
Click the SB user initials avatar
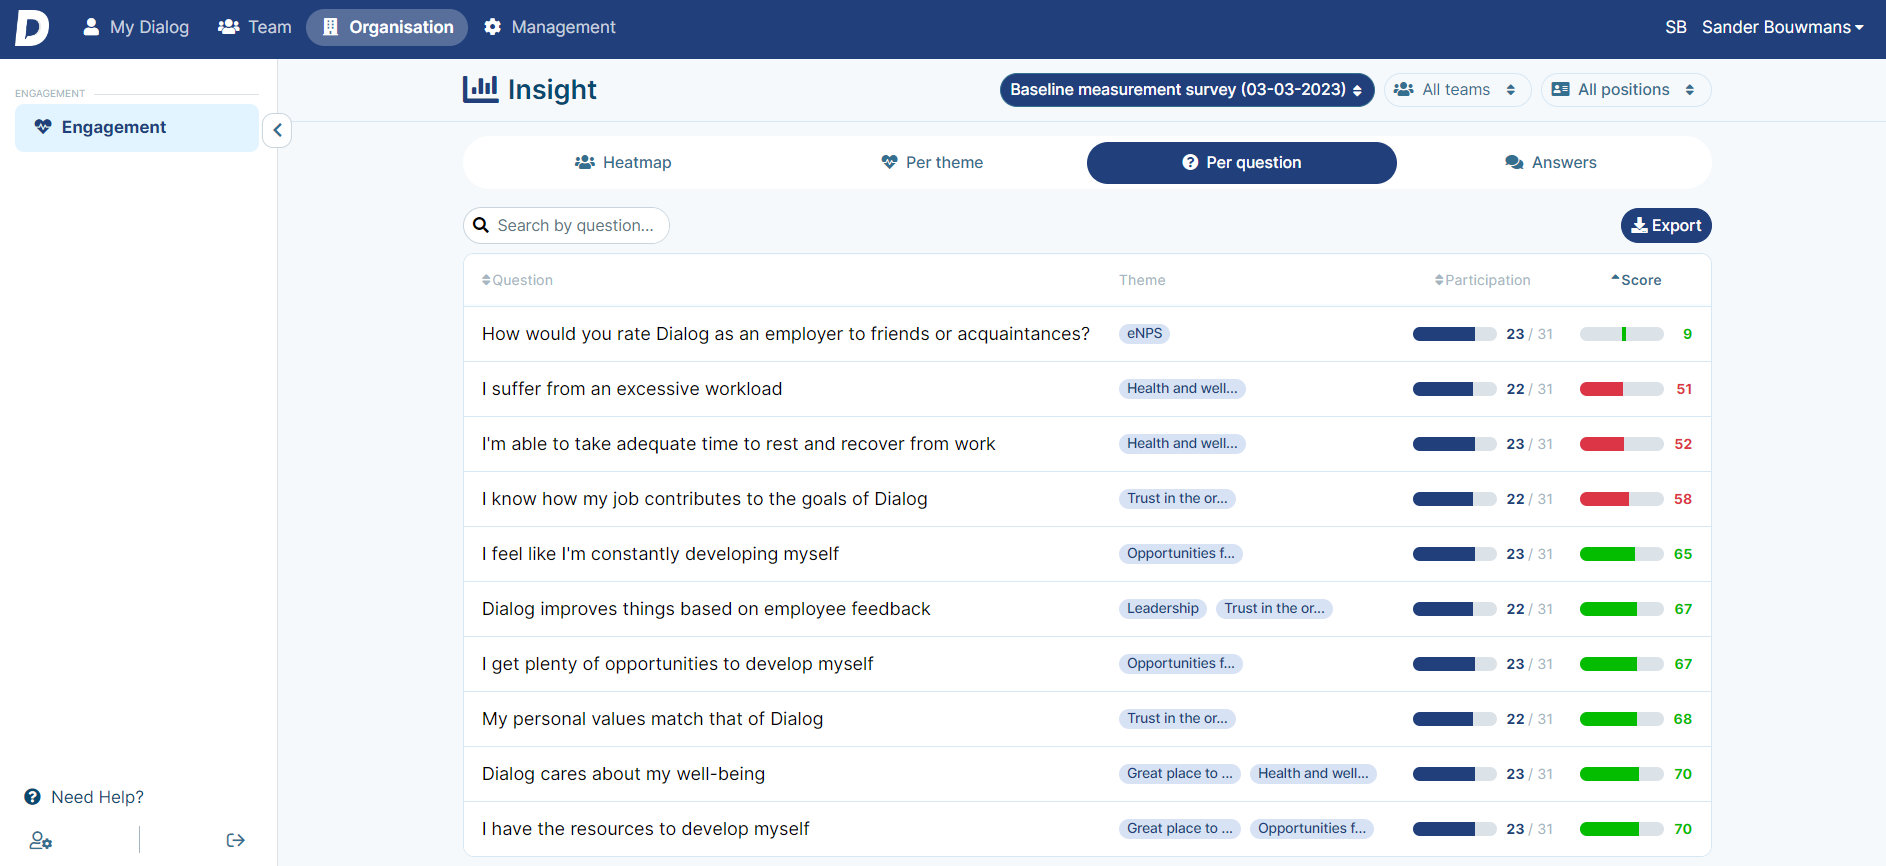point(1676,27)
